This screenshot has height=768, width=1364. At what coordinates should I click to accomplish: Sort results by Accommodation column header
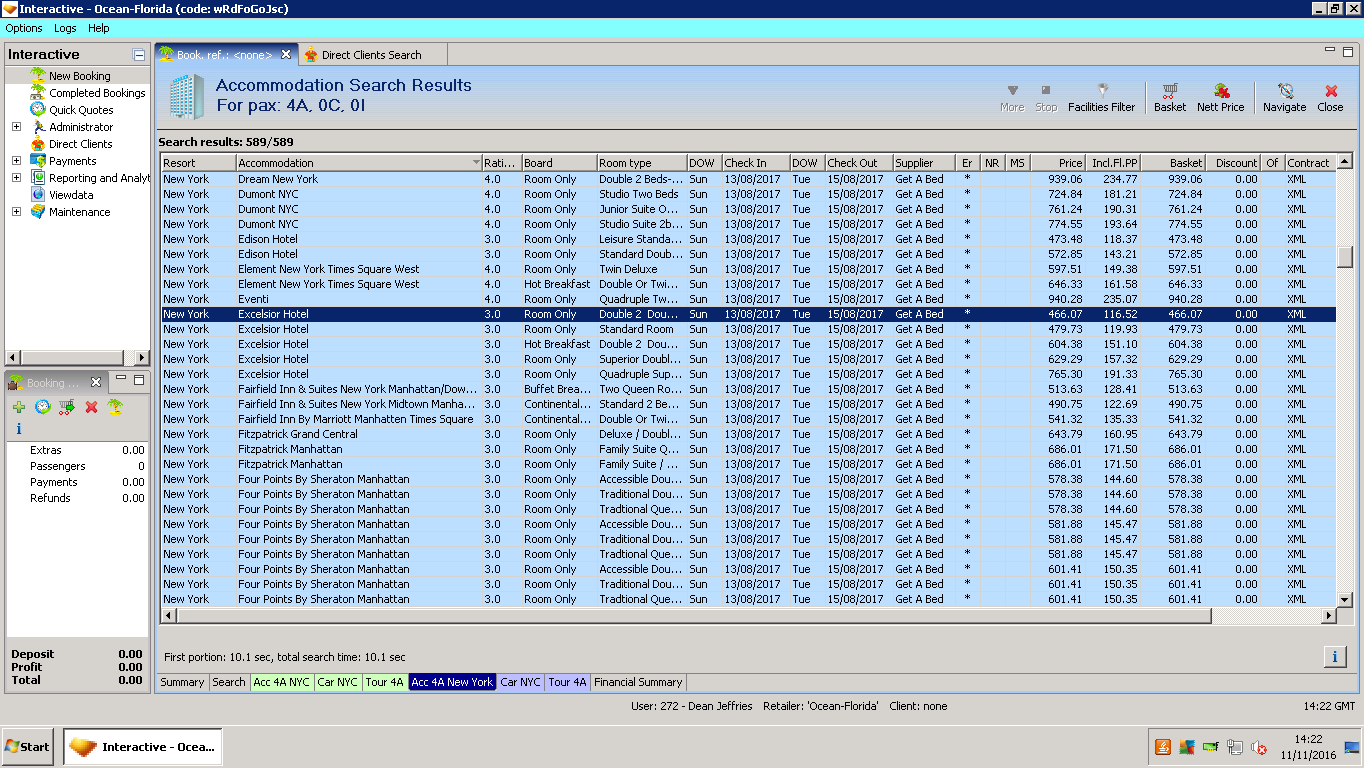[x=275, y=163]
